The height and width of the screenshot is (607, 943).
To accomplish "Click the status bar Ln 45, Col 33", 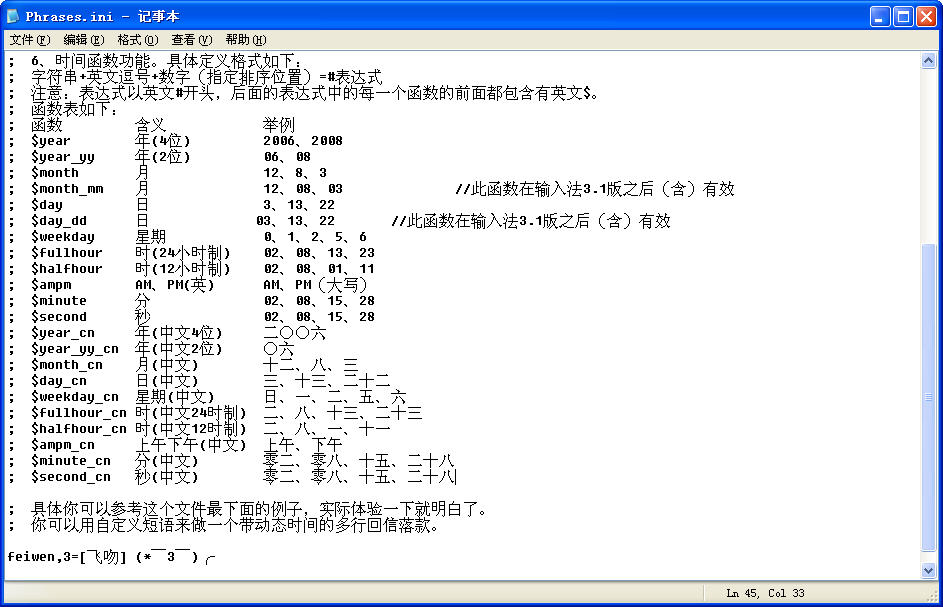I will 765,593.
